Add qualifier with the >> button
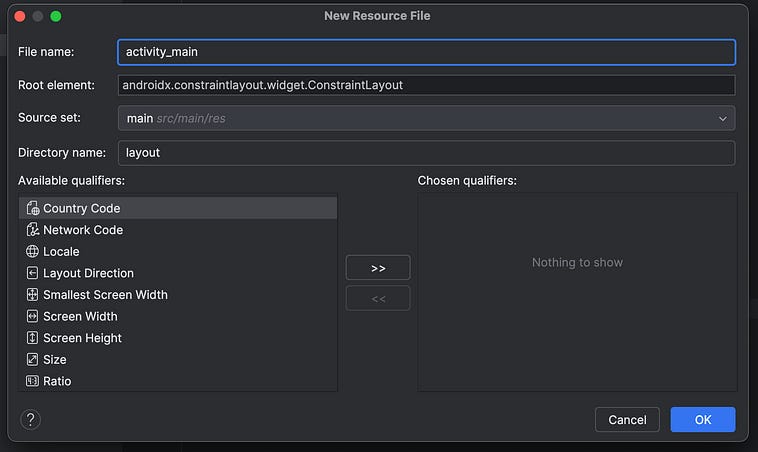 click(378, 268)
